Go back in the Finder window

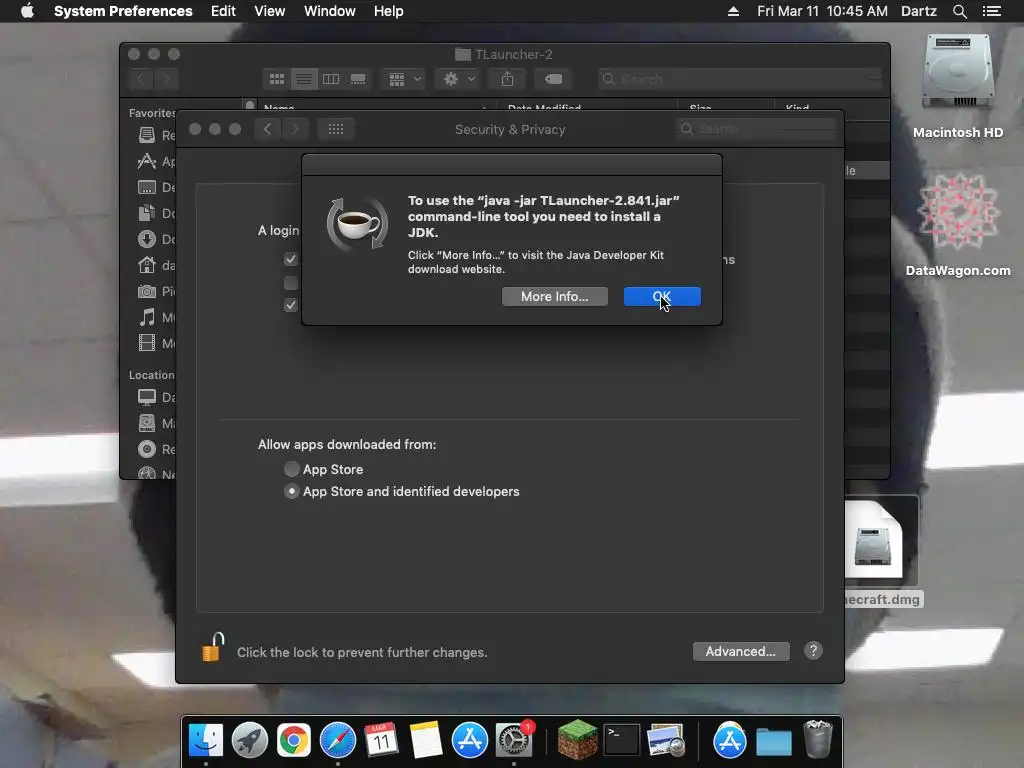click(x=141, y=79)
